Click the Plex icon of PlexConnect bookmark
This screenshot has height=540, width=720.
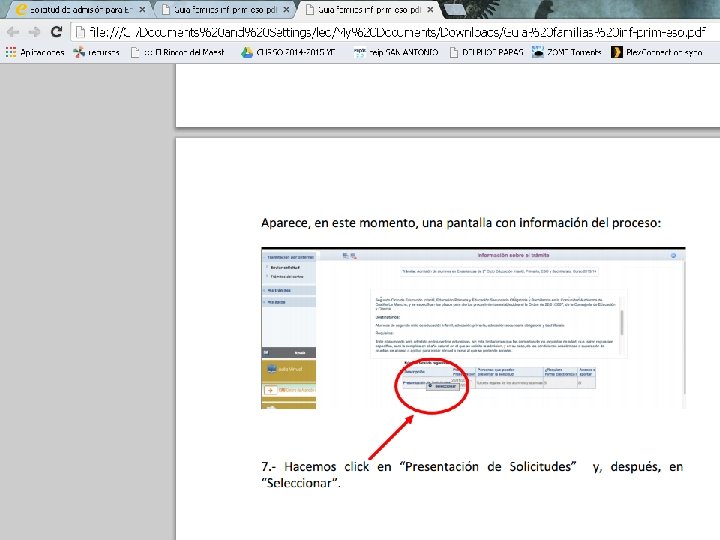[x=617, y=52]
